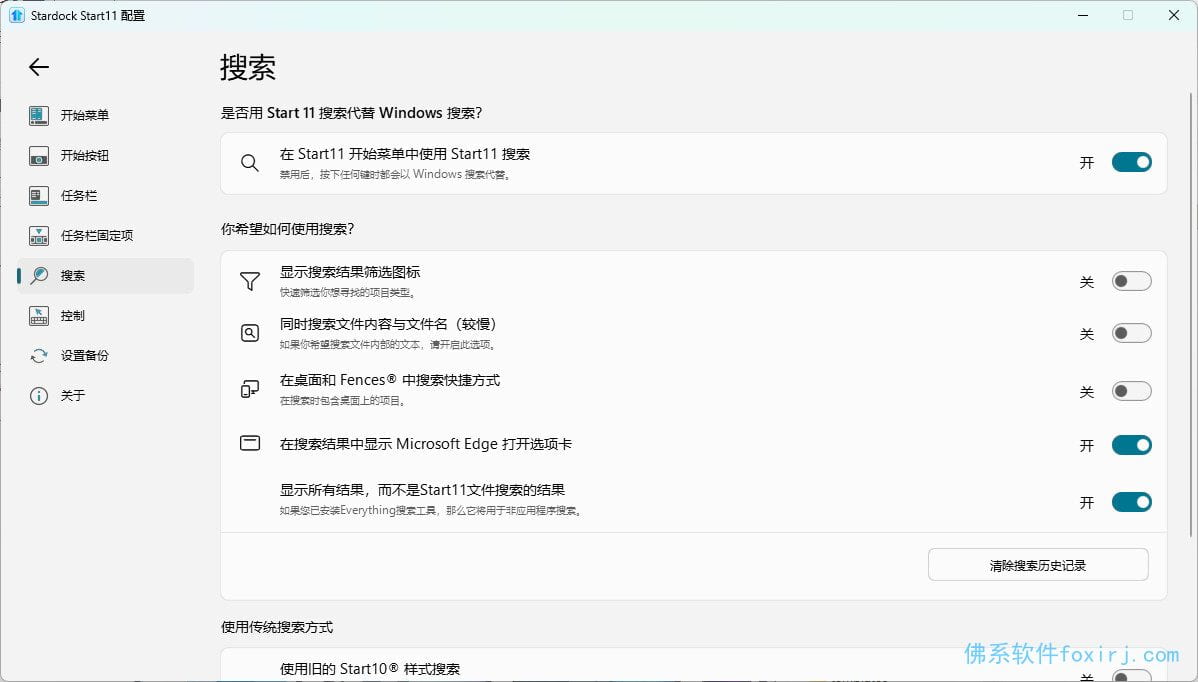Open the 开始菜单 settings page
Image resolution: width=1198 pixels, height=682 pixels.
(x=105, y=115)
